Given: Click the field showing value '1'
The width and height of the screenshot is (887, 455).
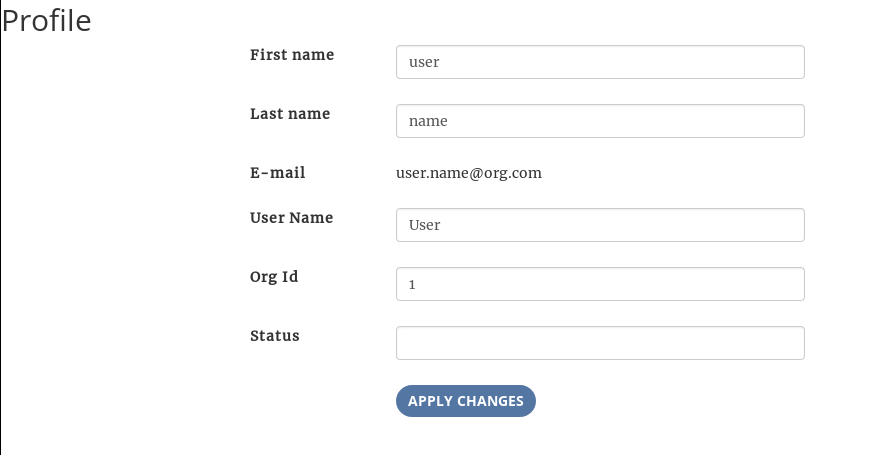Looking at the screenshot, I should 600,284.
